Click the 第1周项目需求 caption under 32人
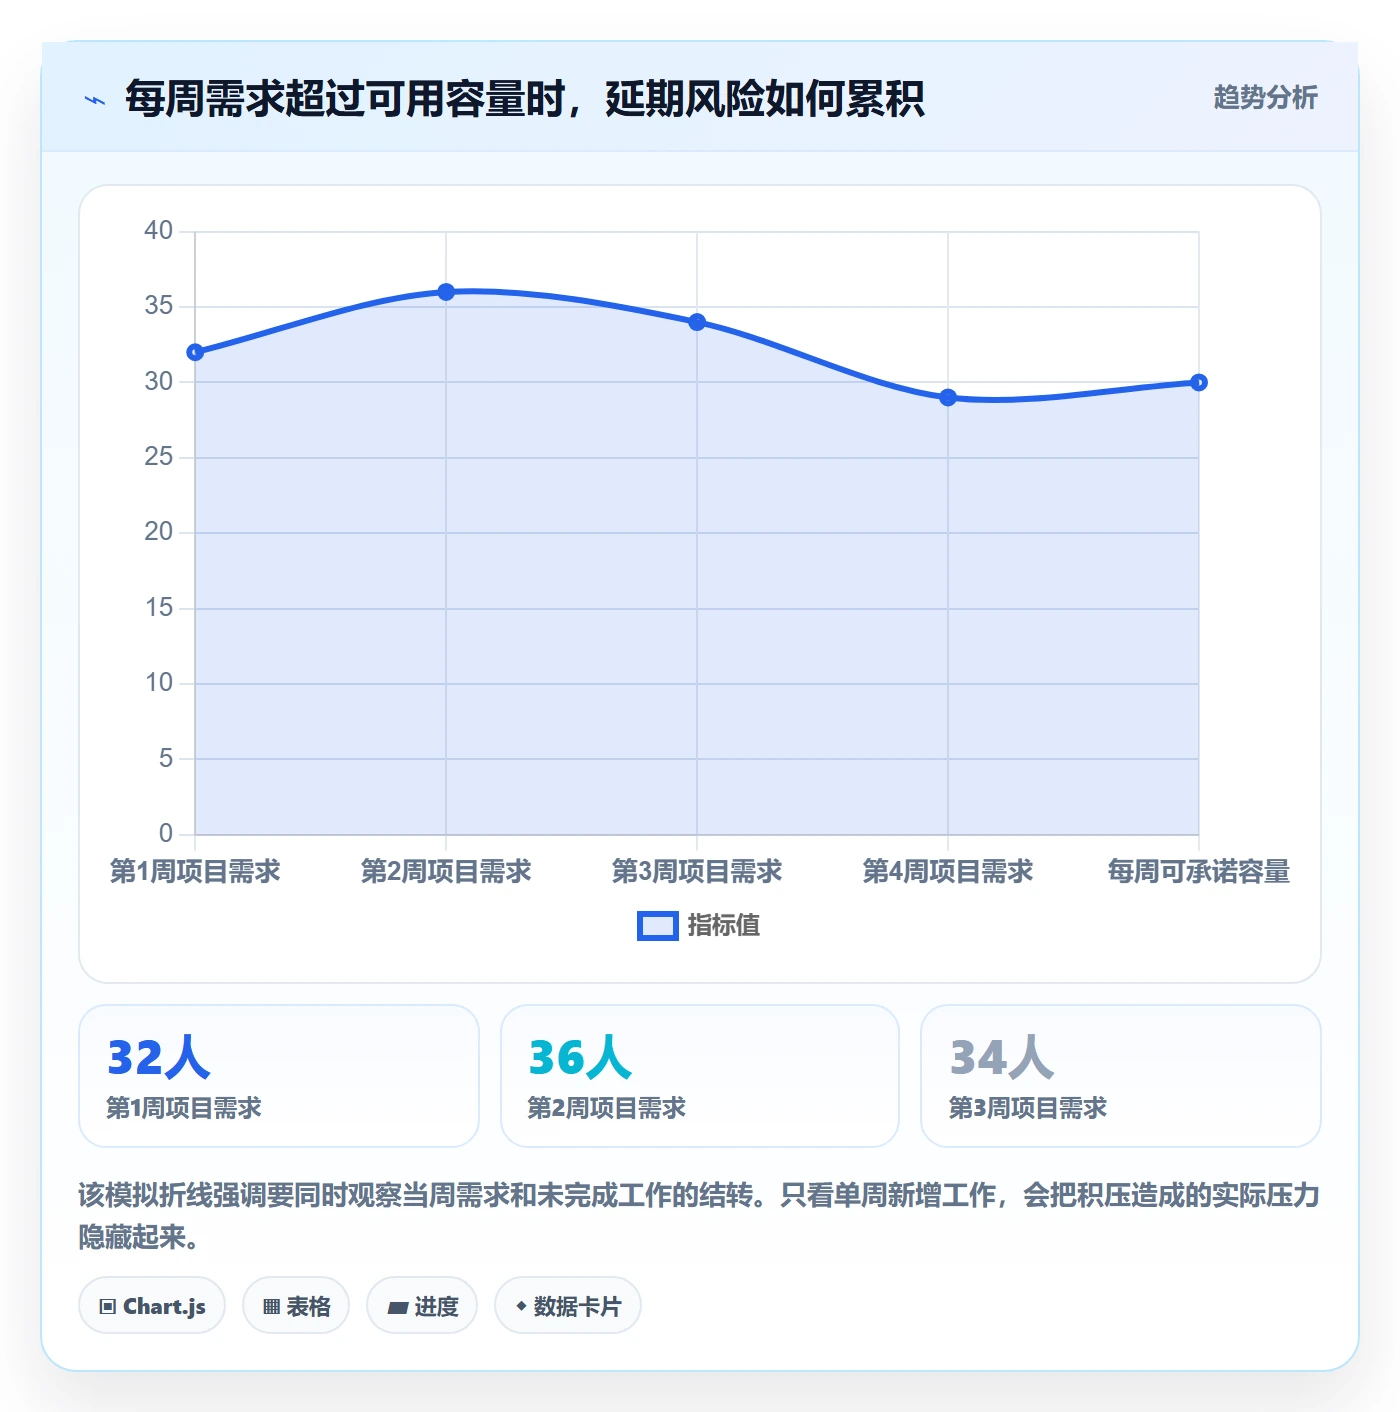This screenshot has height=1412, width=1400. pyautogui.click(x=184, y=1108)
